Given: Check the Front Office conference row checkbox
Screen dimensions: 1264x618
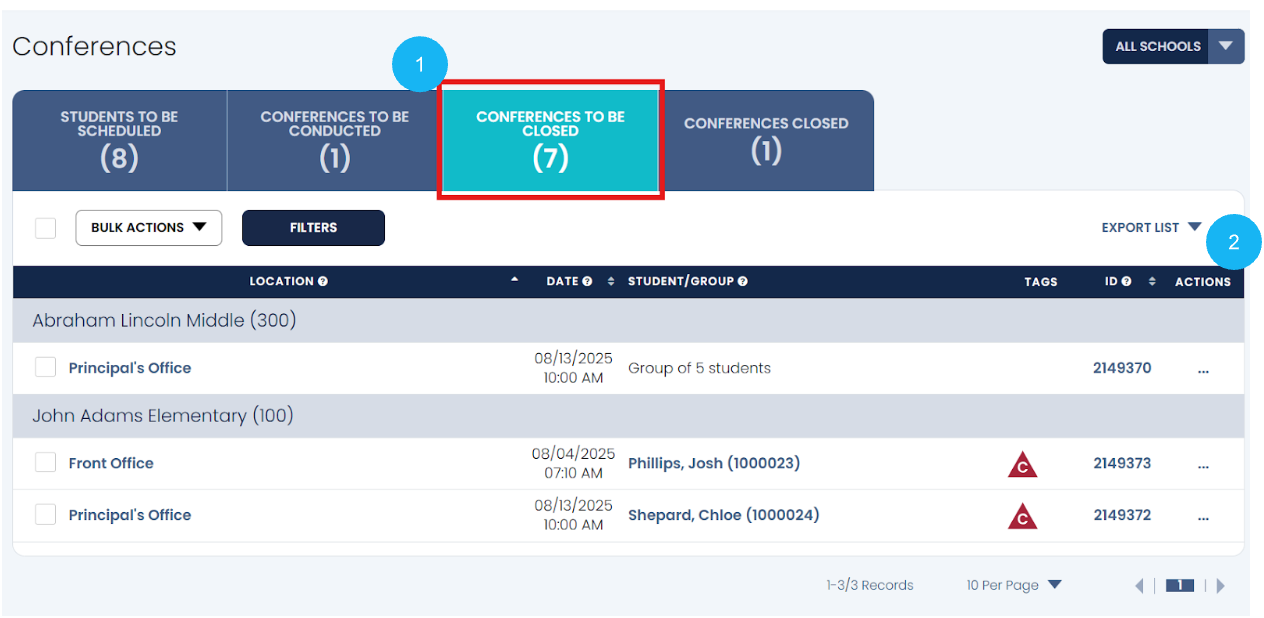Looking at the screenshot, I should (45, 463).
